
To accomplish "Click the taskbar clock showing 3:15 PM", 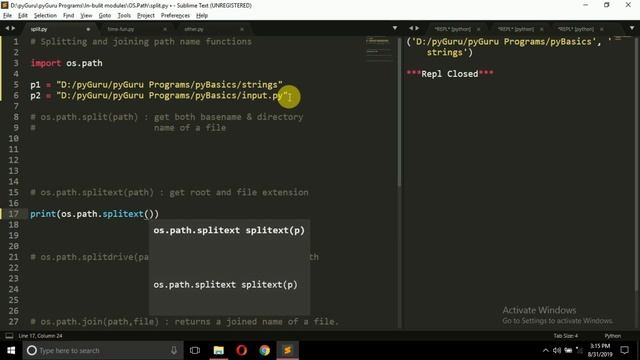I will 600,350.
